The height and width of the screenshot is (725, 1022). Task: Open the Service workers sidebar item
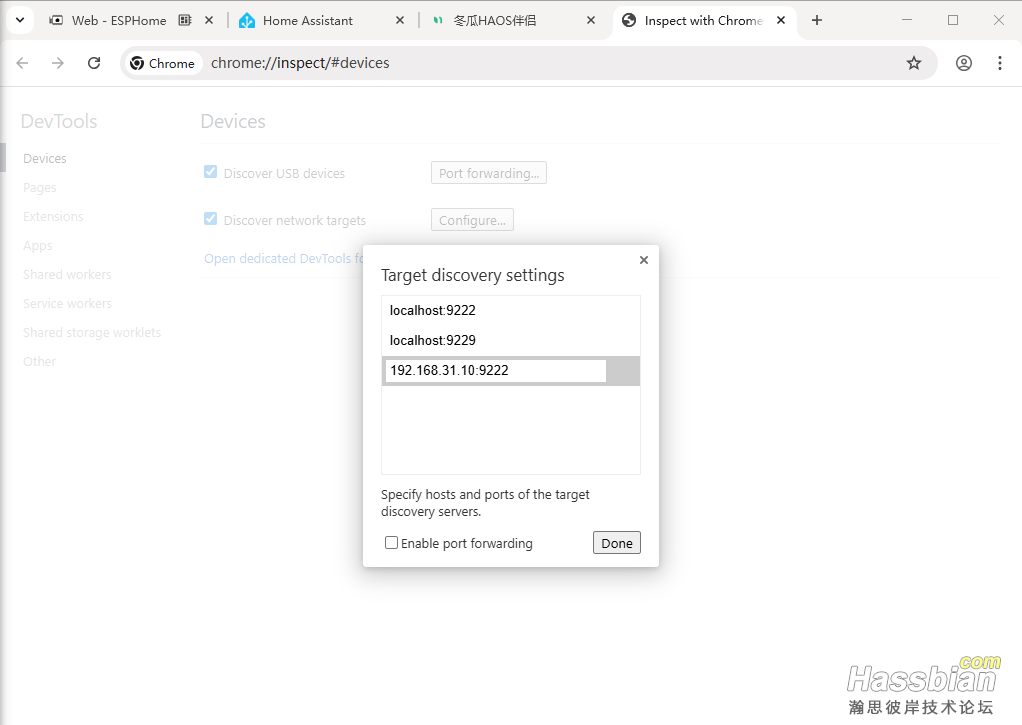67,303
